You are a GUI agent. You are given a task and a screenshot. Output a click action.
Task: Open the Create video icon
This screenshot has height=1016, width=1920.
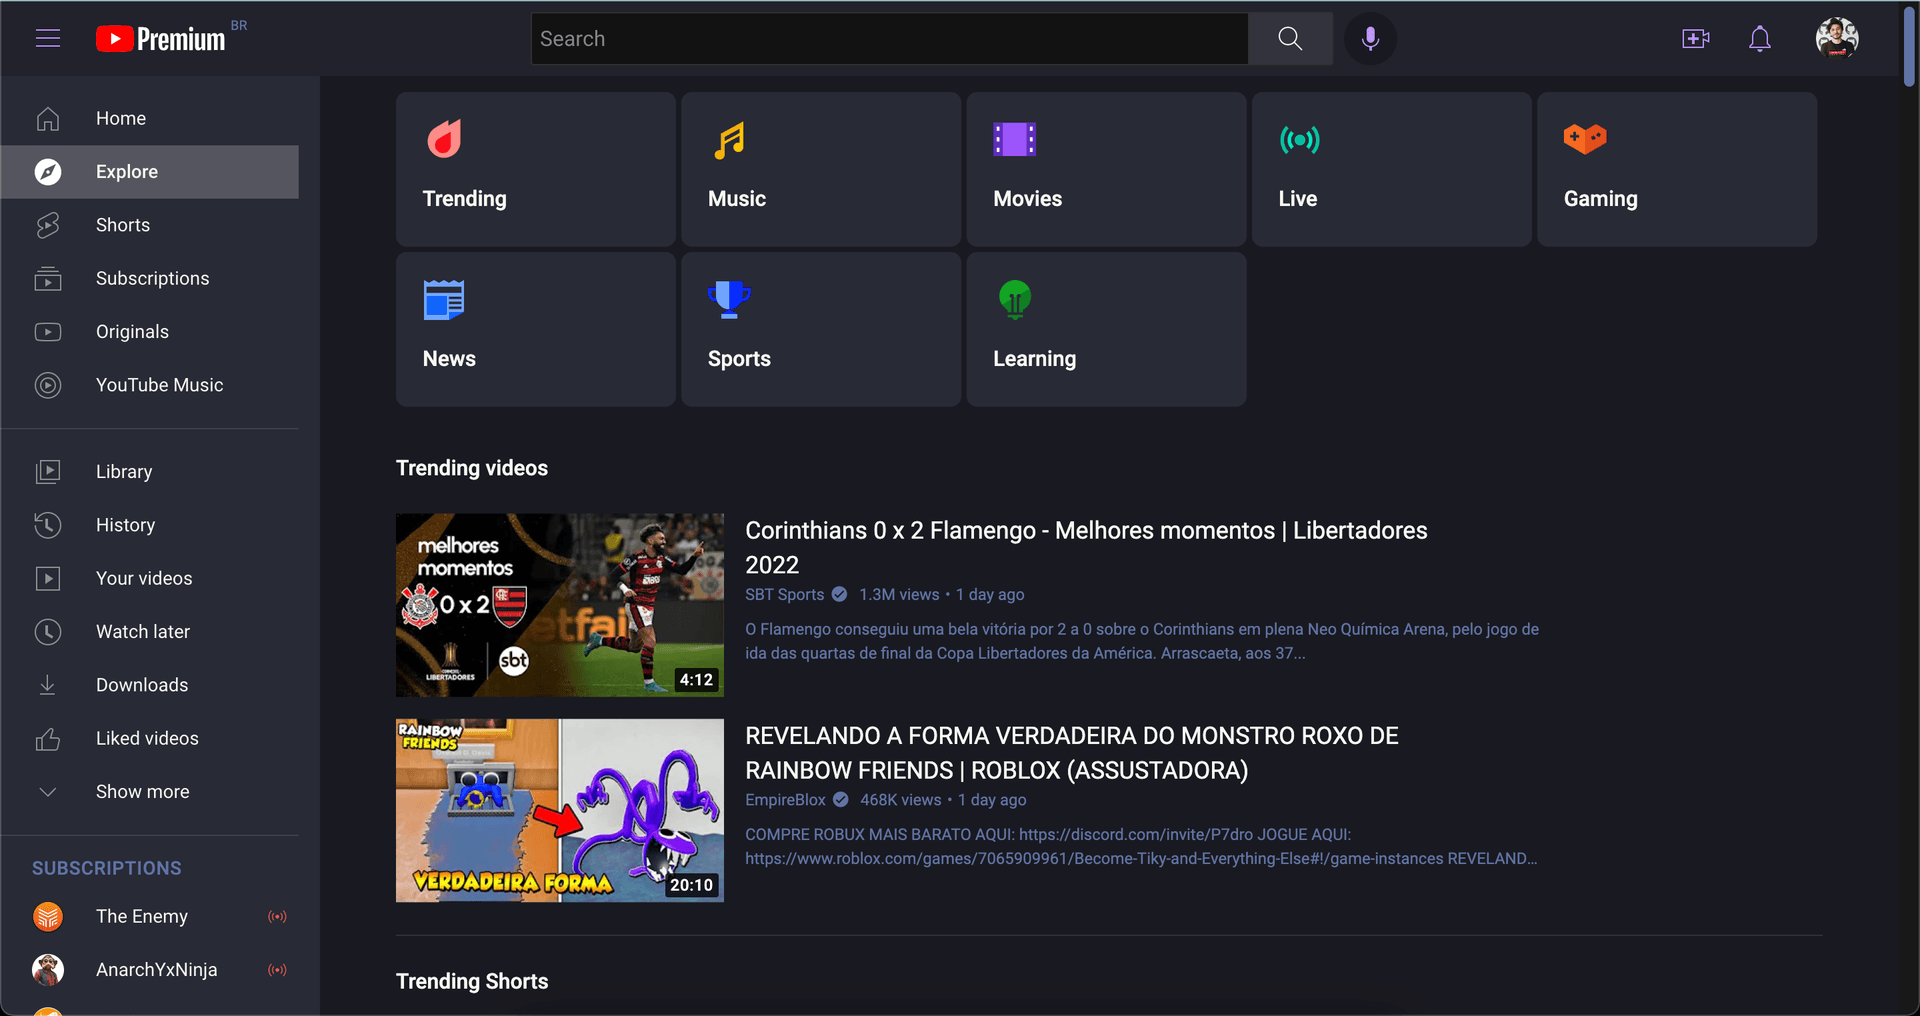click(x=1696, y=38)
